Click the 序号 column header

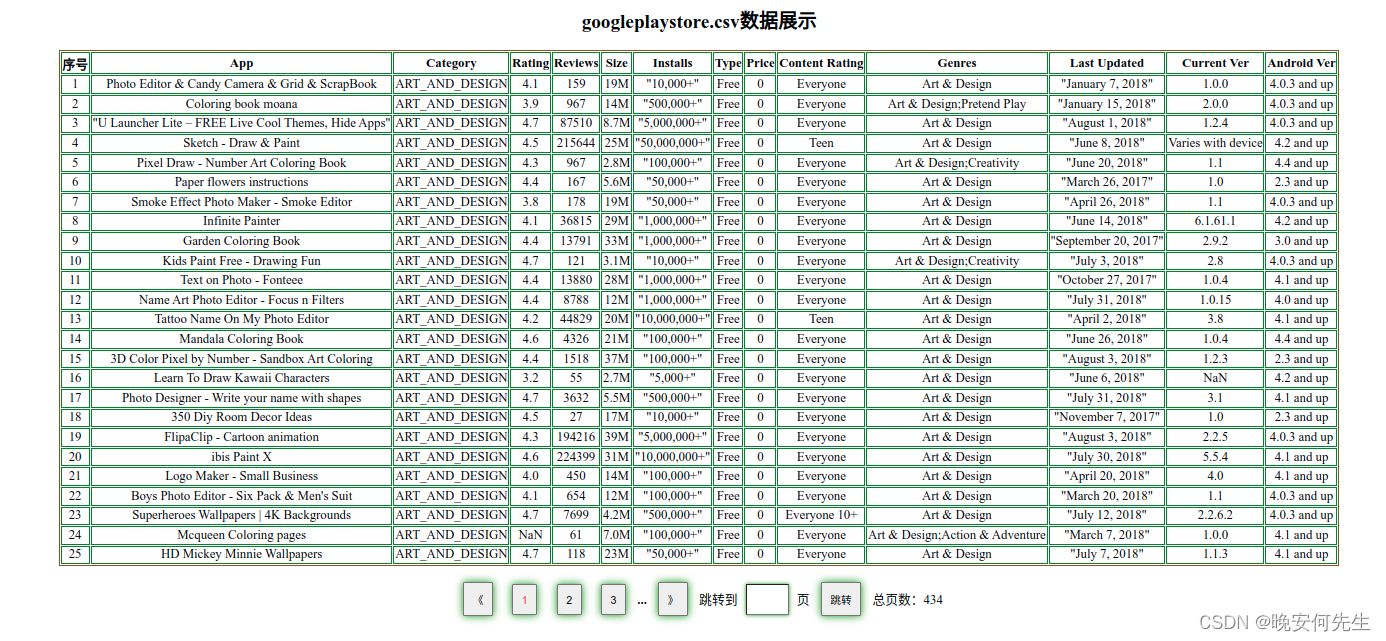(x=75, y=64)
